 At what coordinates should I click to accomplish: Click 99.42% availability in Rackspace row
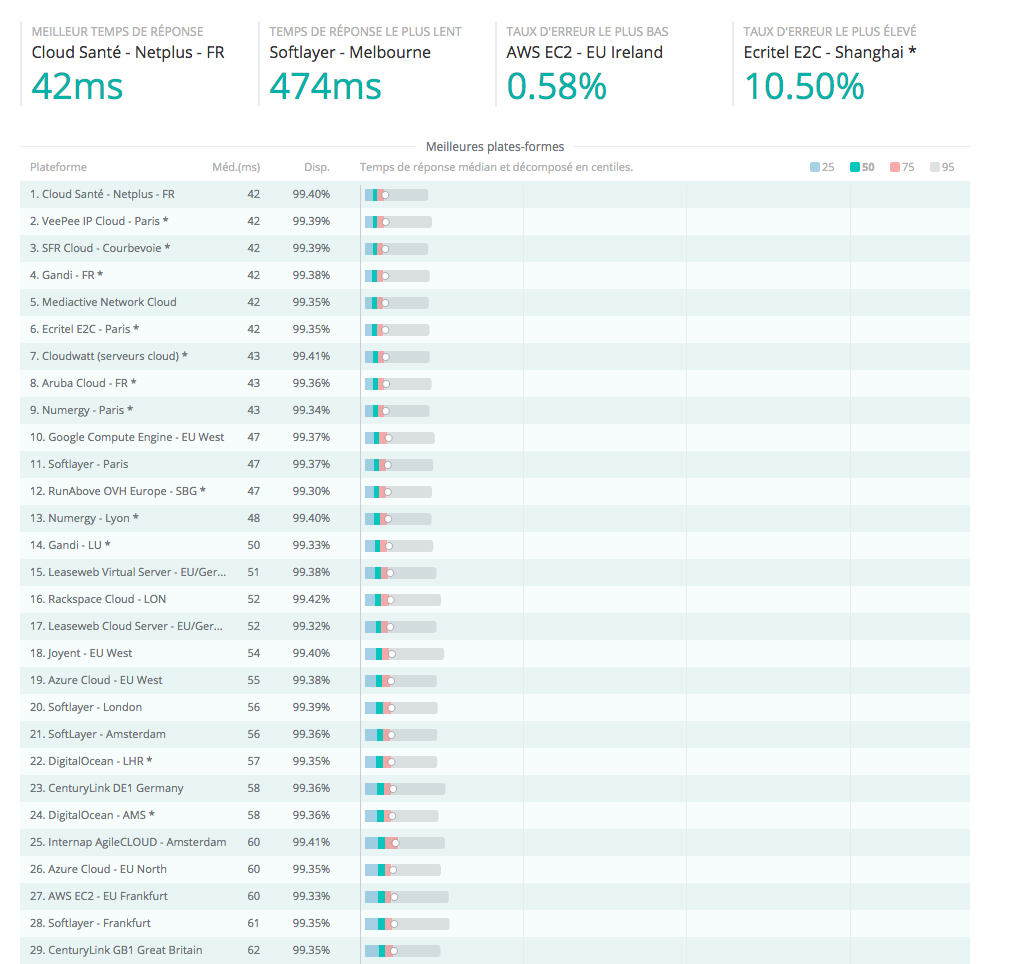[x=311, y=599]
